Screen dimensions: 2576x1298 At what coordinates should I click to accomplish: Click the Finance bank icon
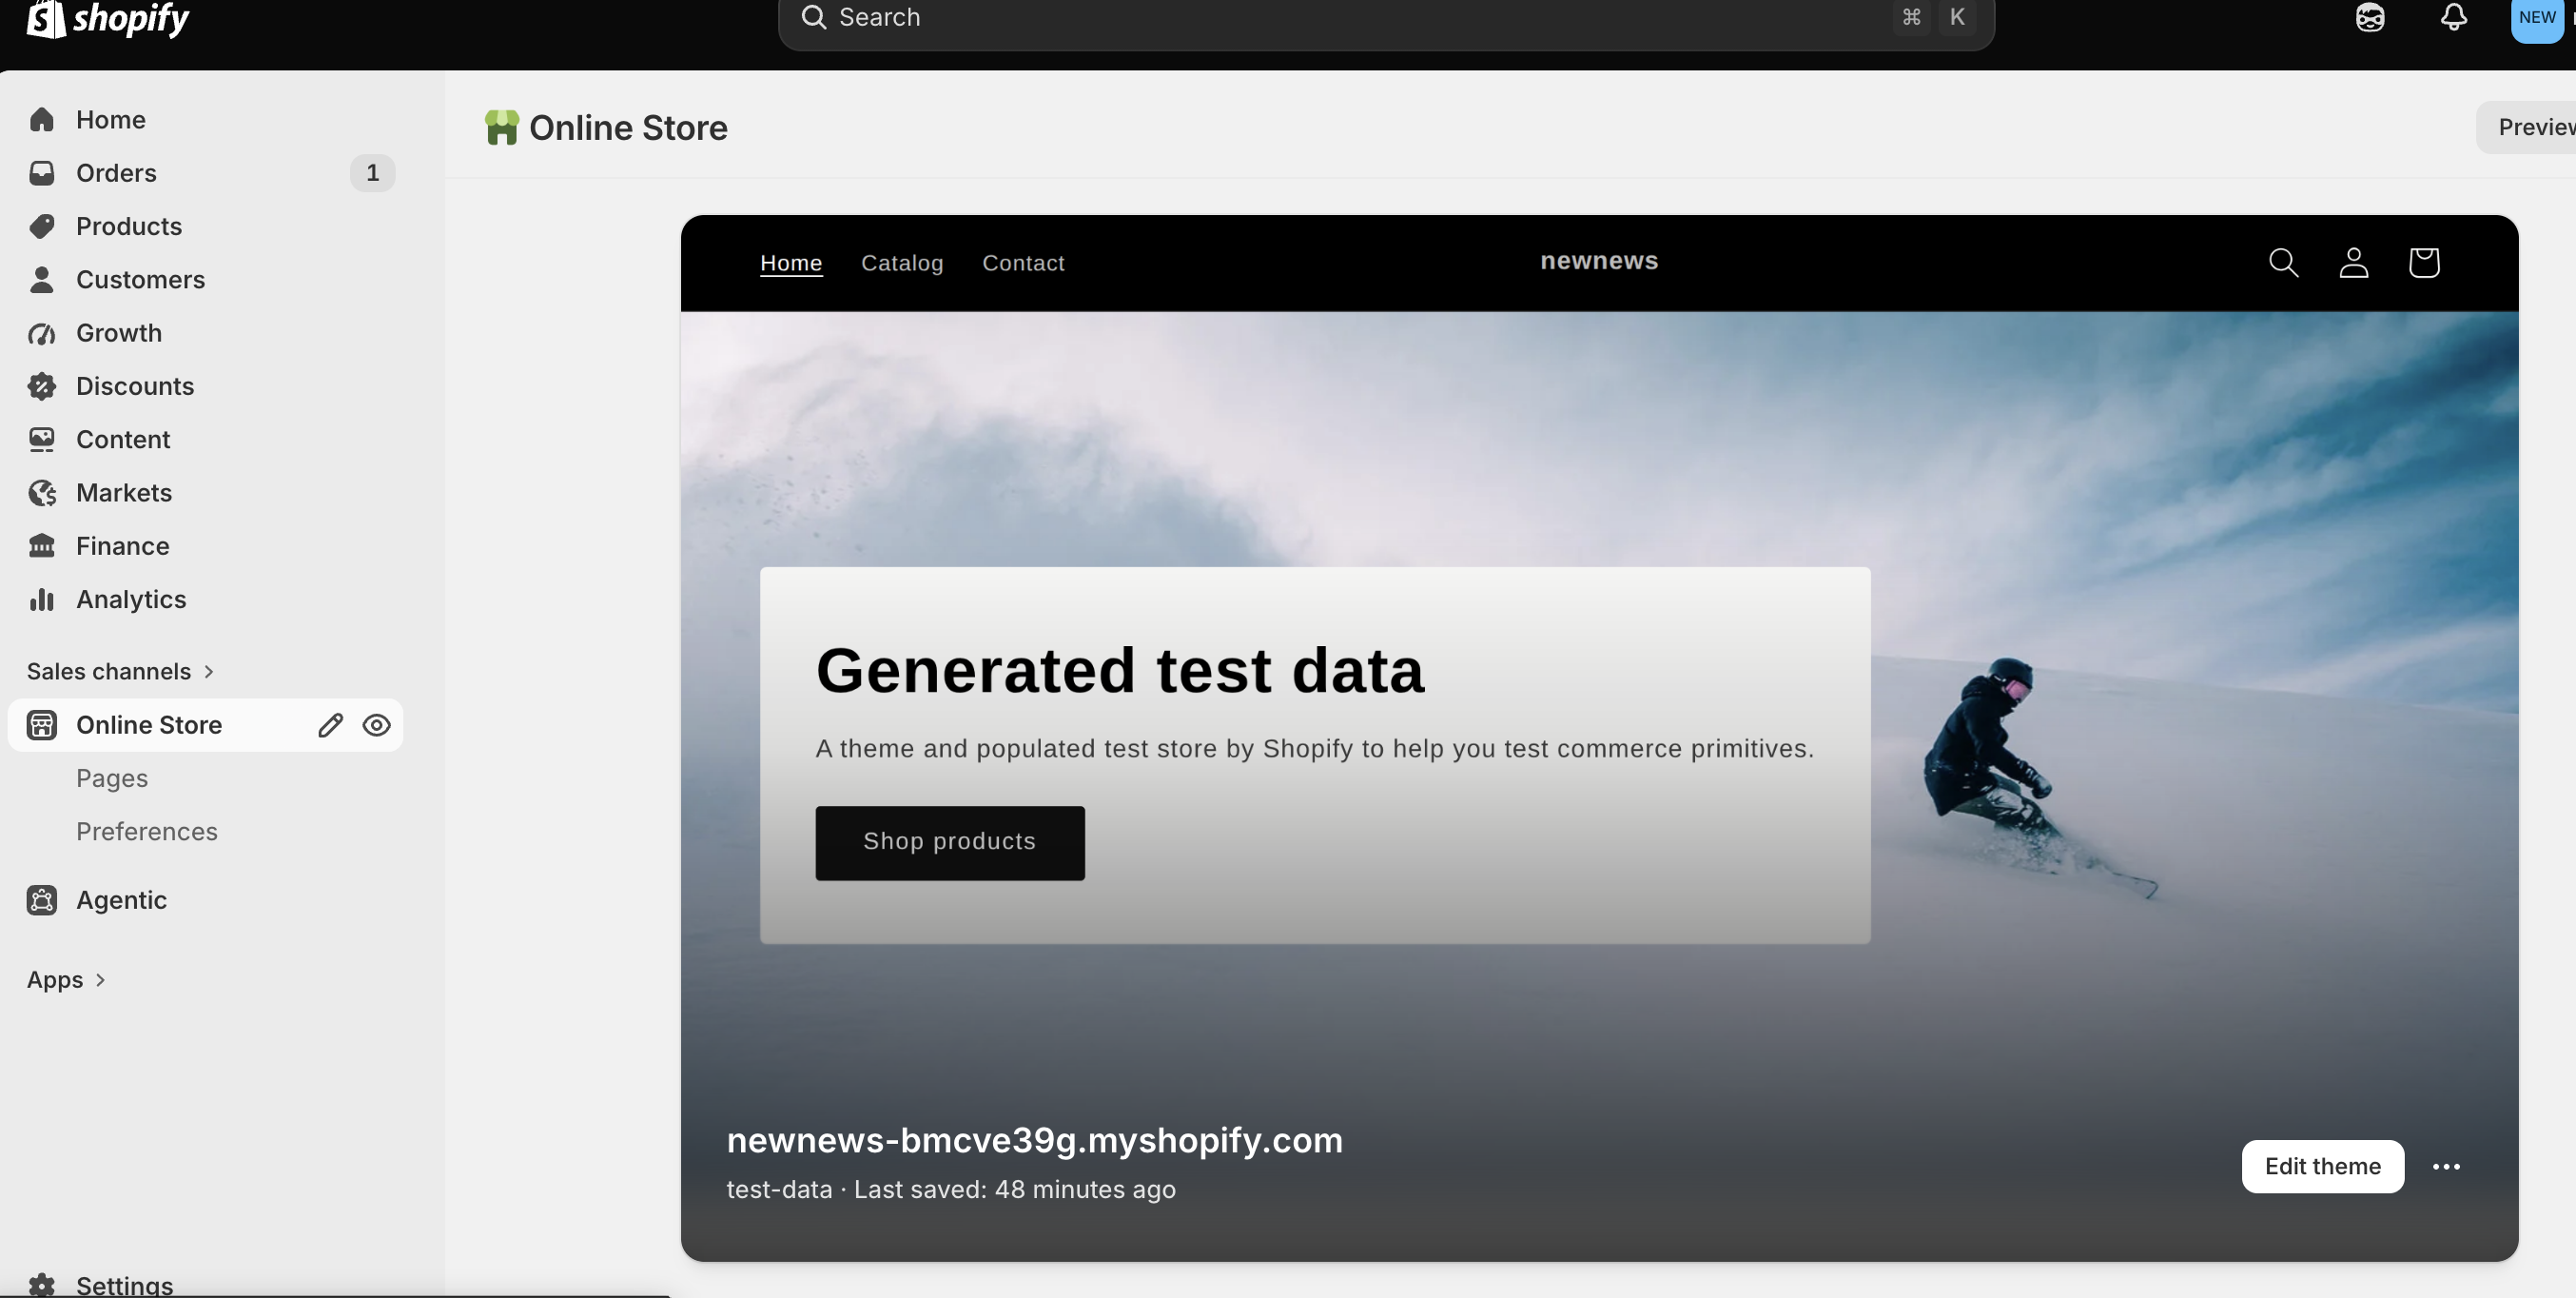42,546
